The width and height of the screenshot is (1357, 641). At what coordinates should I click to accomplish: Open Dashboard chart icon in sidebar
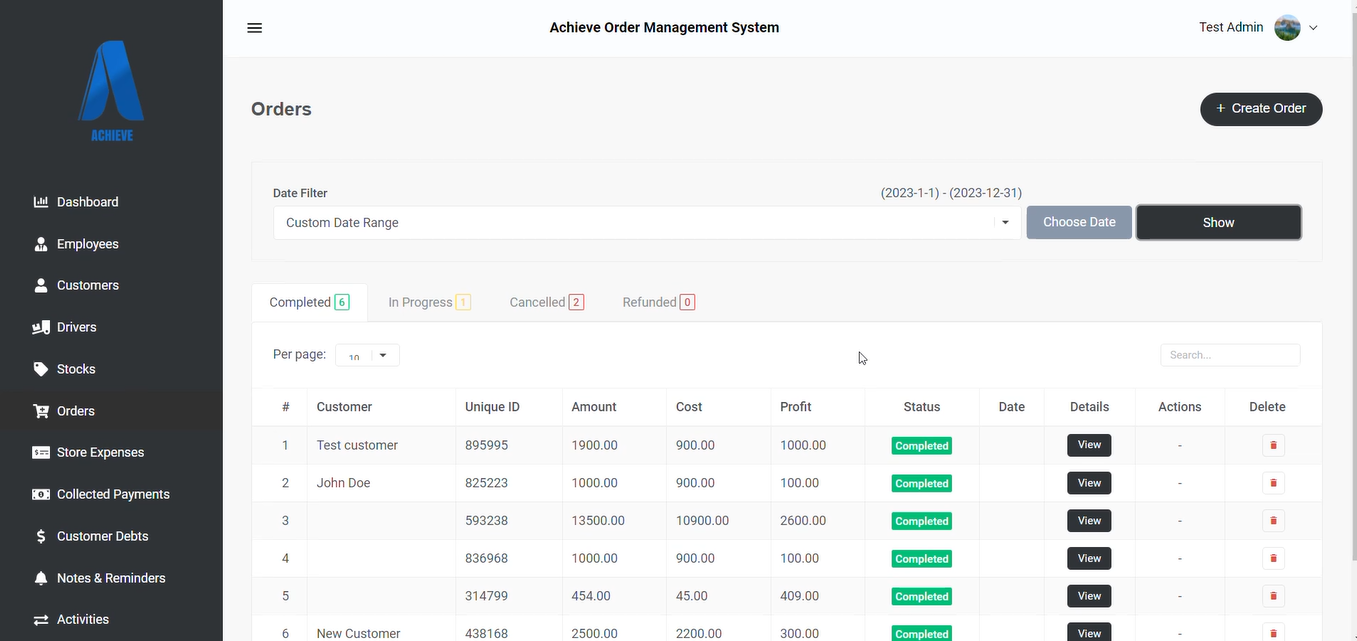(41, 202)
